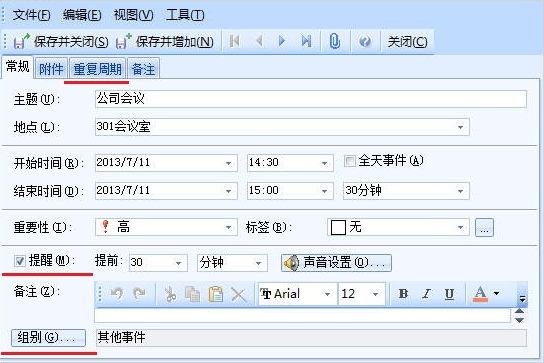Toggle the 全天事件 checkbox

click(349, 161)
